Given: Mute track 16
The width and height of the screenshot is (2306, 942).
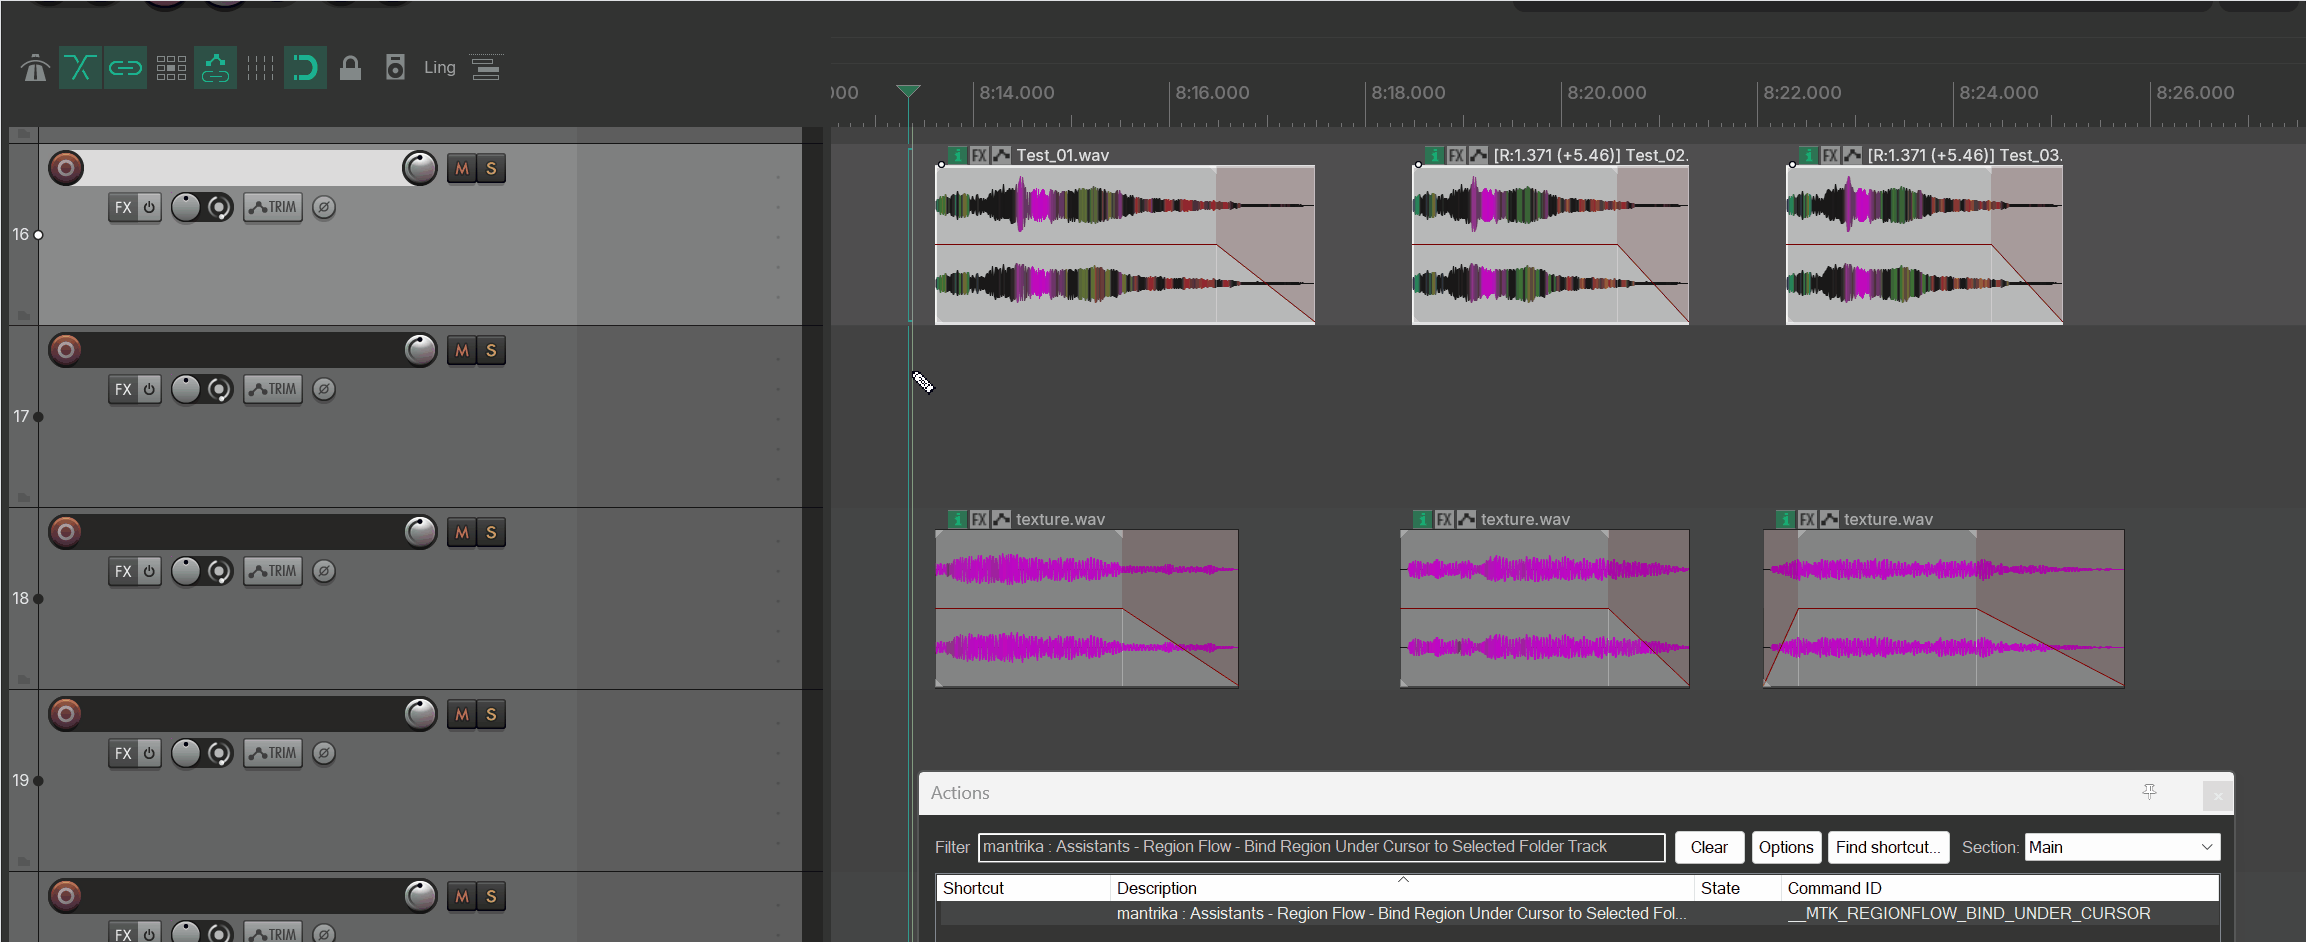Looking at the screenshot, I should coord(462,169).
